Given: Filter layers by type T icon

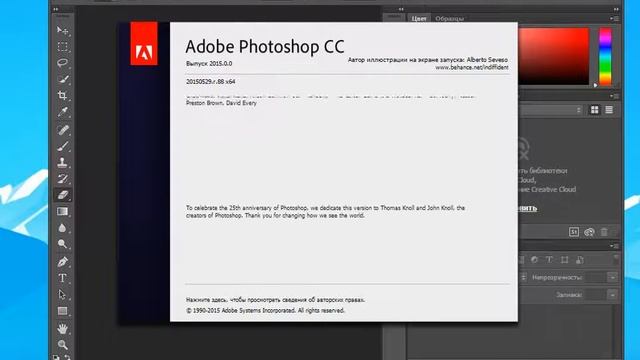Looking at the screenshot, I should (549, 260).
